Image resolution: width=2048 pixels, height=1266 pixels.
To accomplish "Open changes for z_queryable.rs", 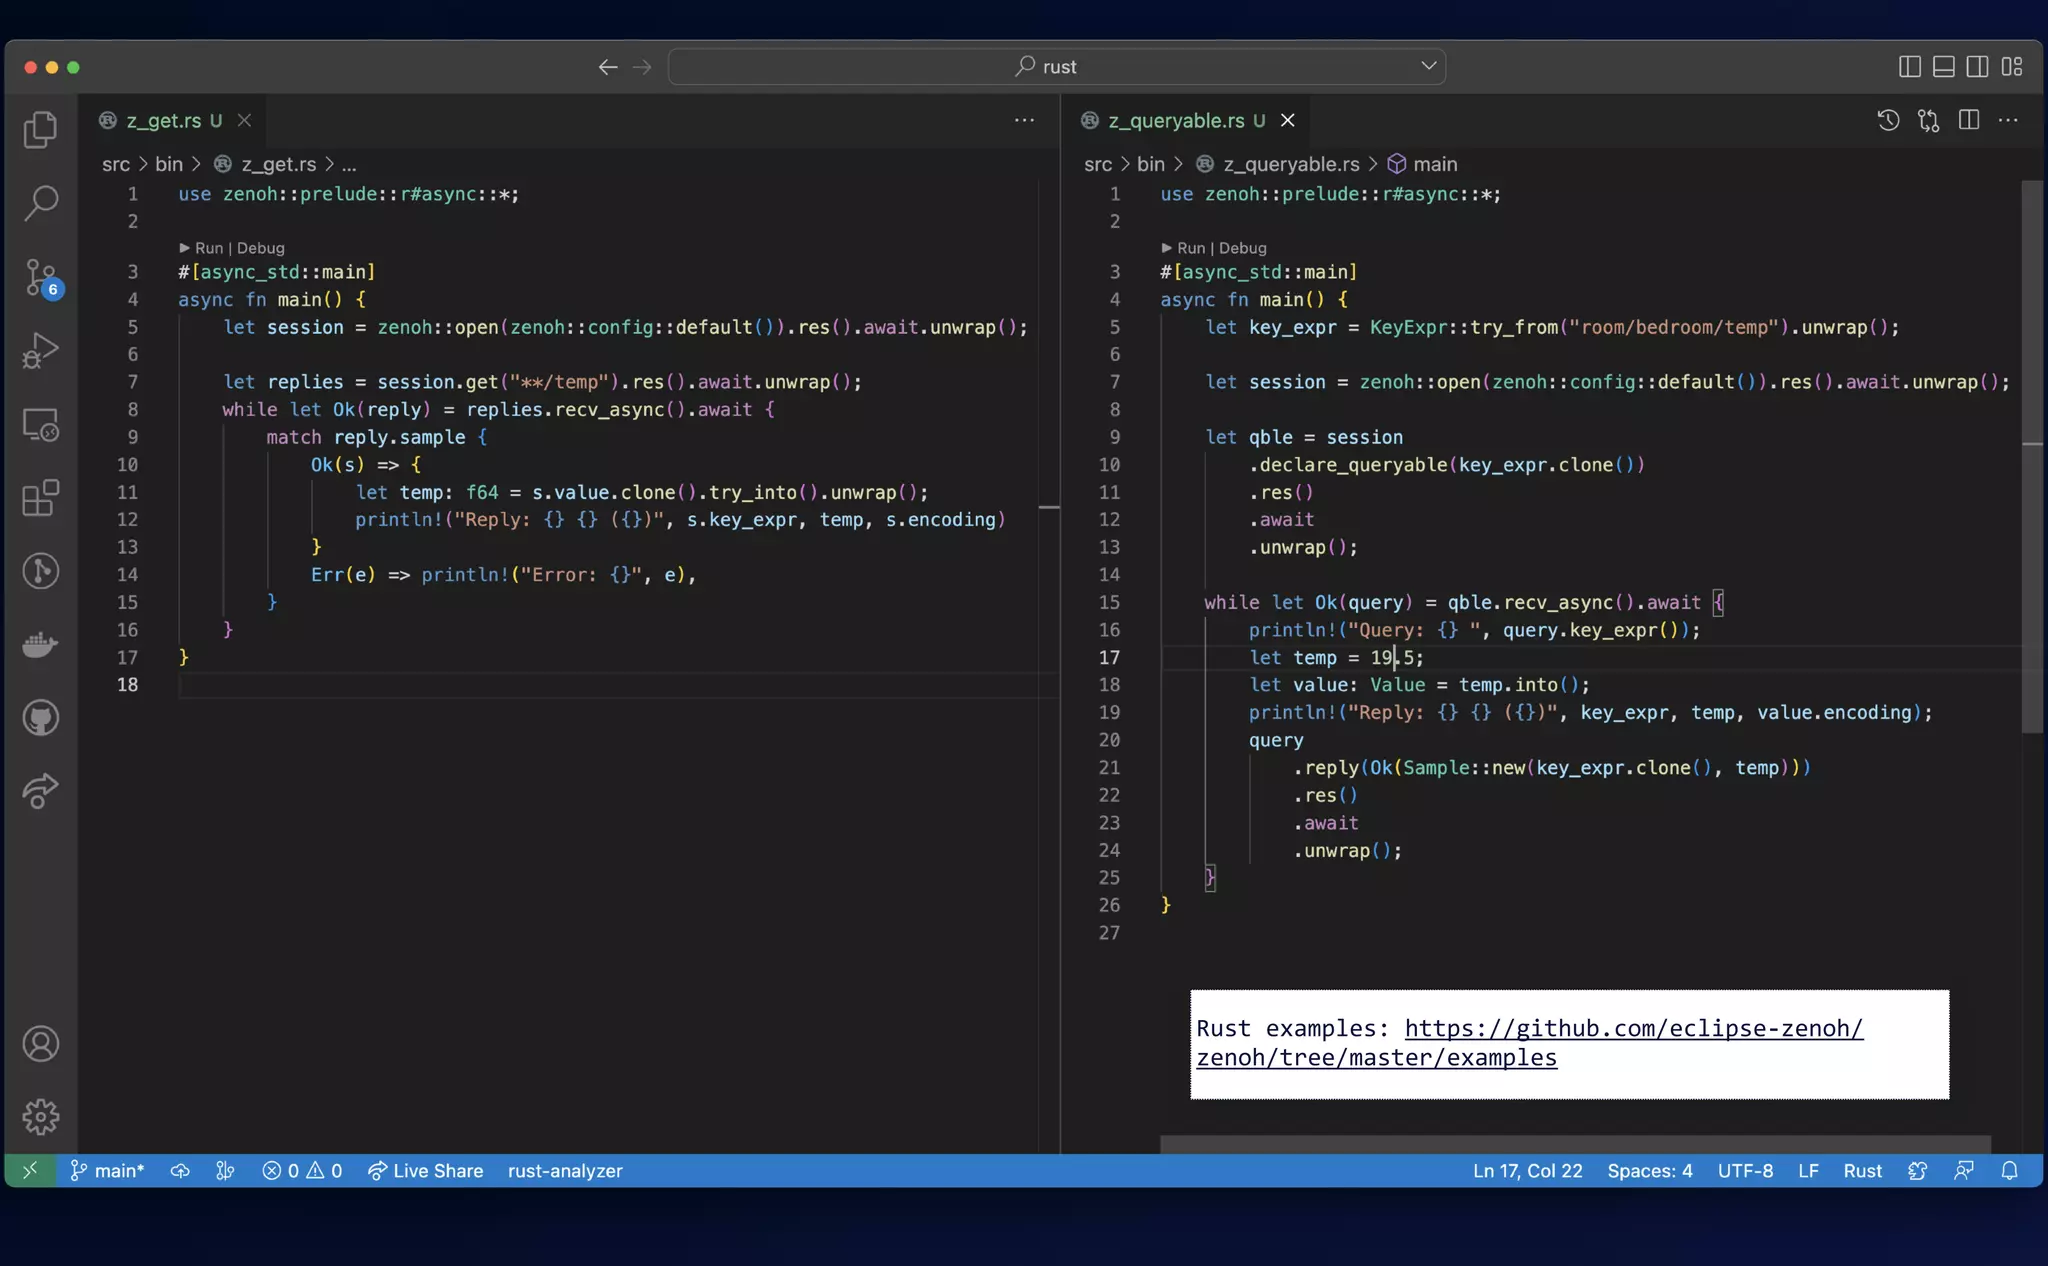I will 1928,121.
